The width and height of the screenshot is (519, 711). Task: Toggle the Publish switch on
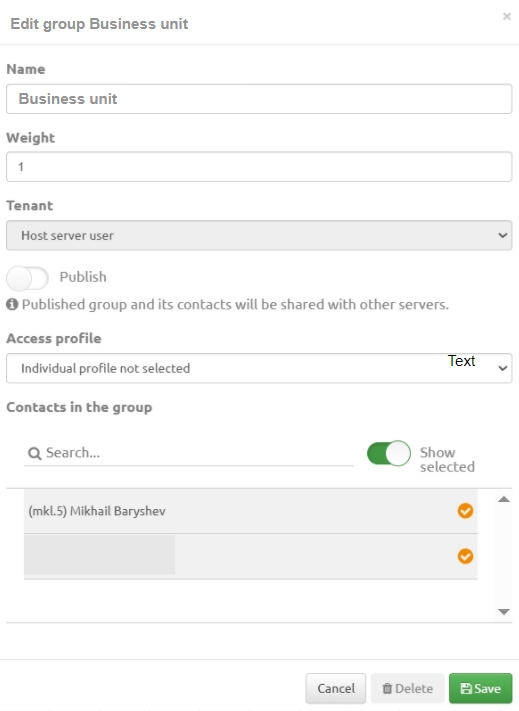27,278
